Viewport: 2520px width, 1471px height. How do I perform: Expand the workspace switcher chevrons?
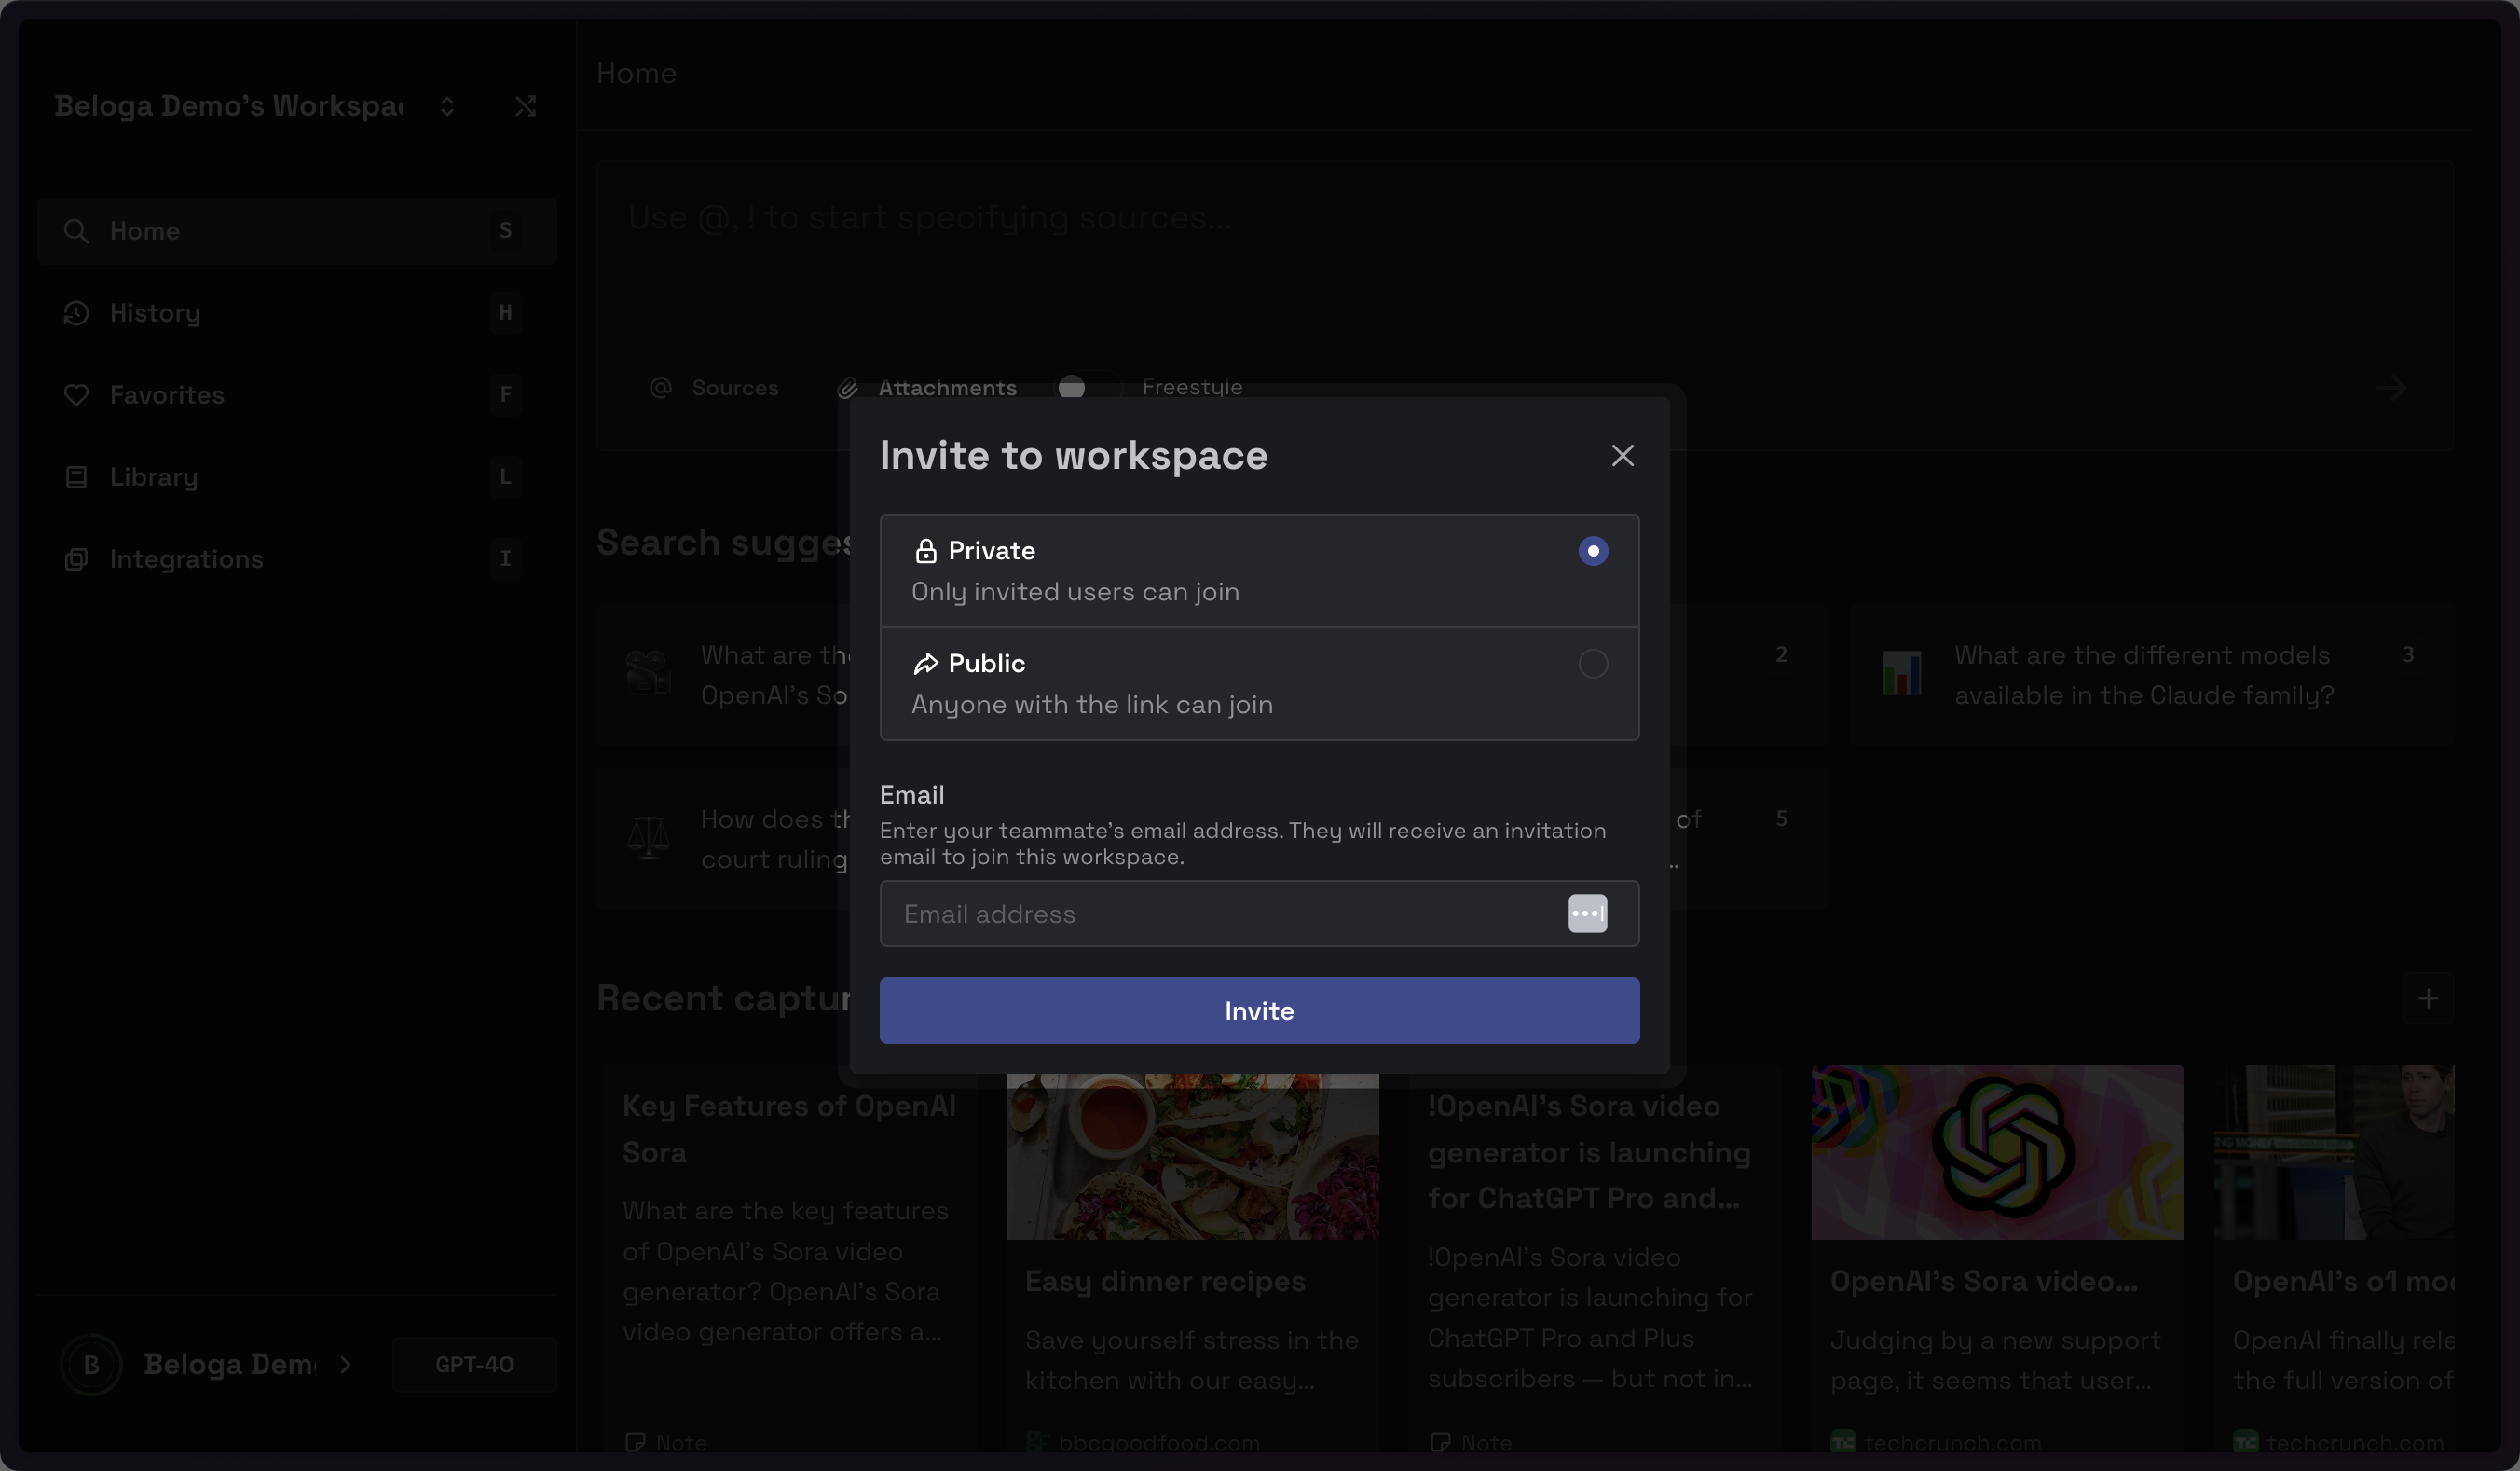447,106
